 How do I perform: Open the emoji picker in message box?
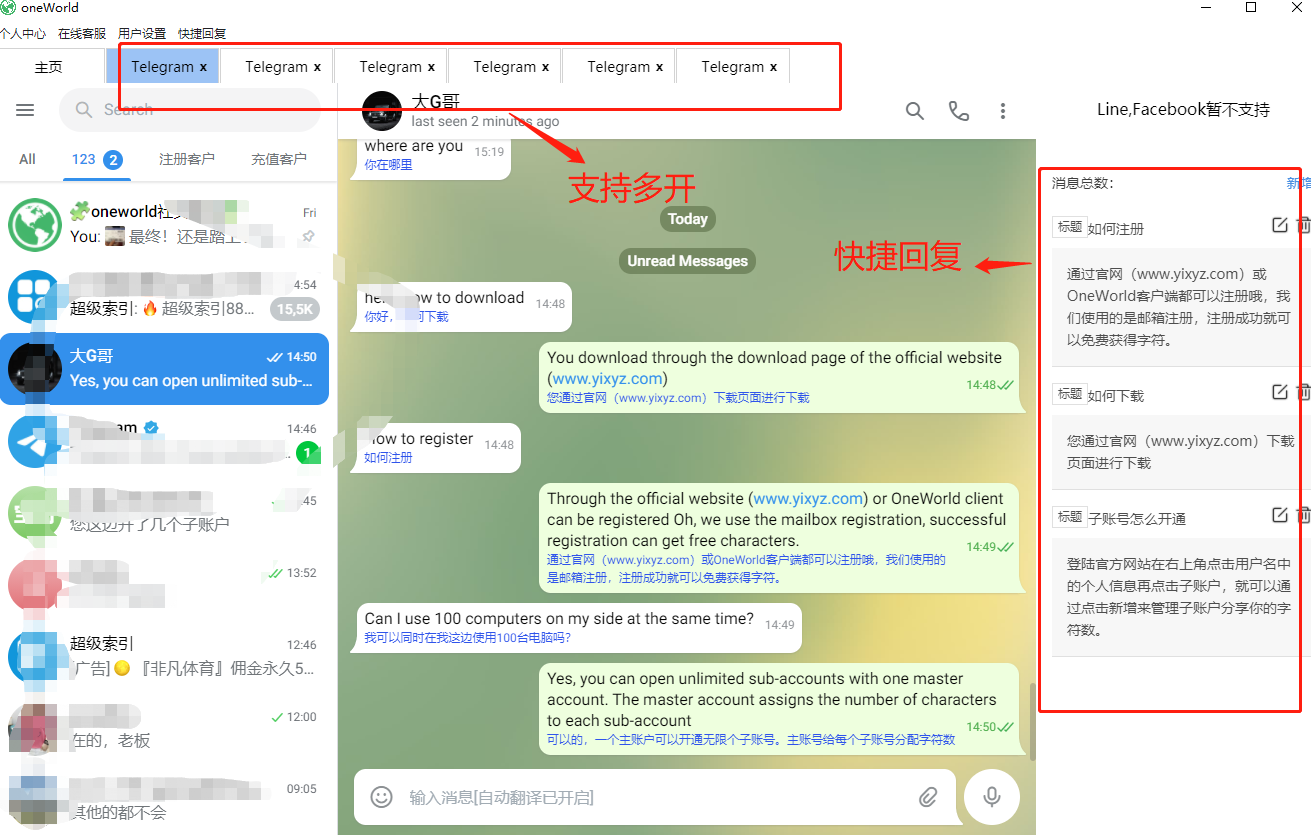(x=381, y=797)
